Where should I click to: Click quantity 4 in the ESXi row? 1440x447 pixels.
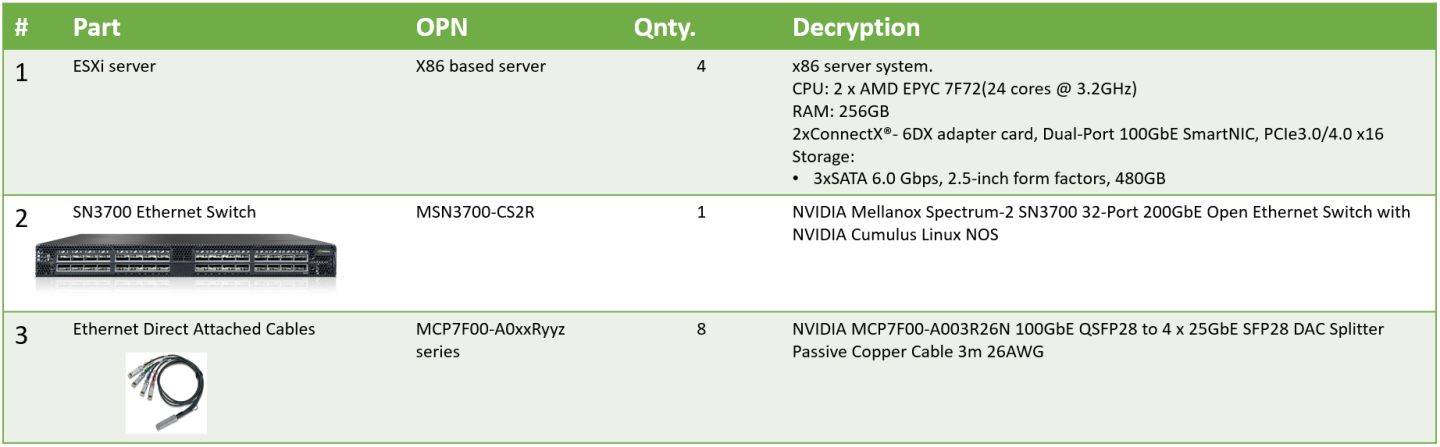click(701, 67)
